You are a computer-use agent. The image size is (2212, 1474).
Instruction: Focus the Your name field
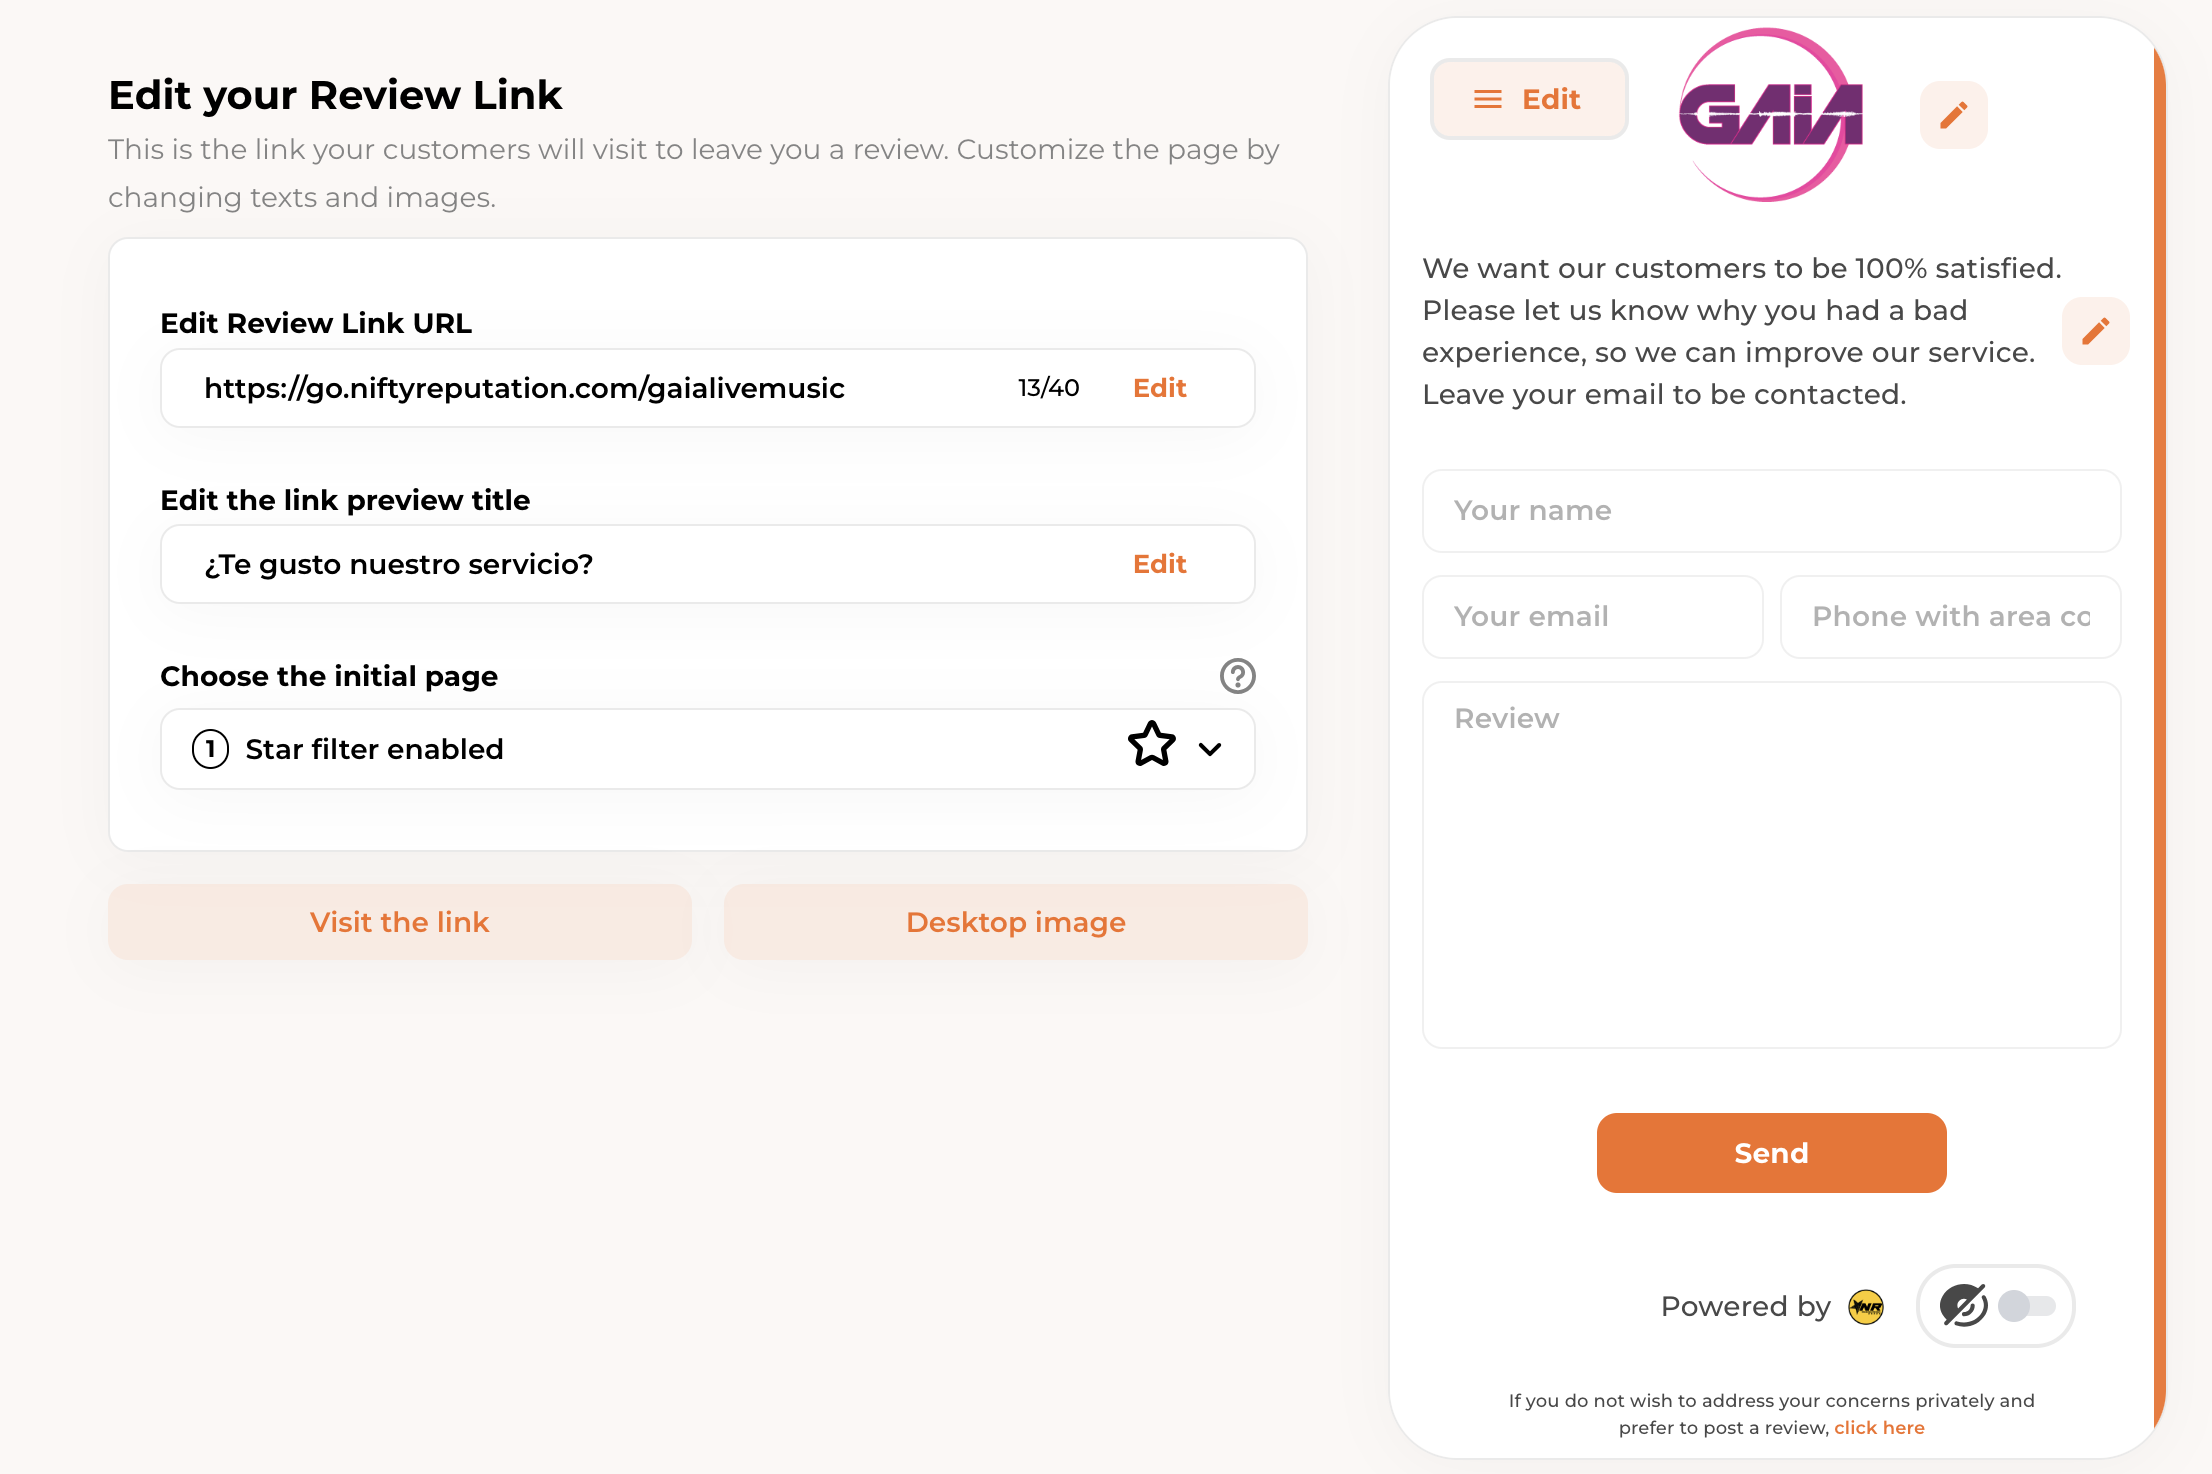pos(1770,511)
